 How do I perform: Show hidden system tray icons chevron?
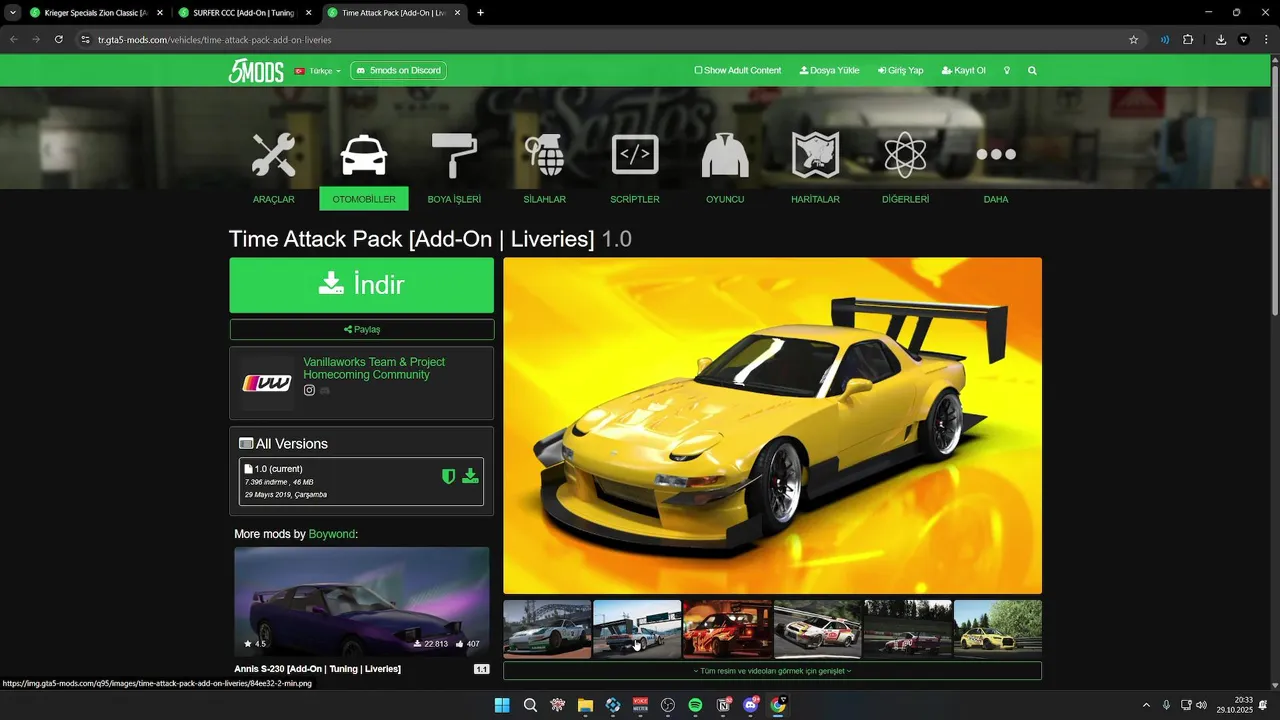click(x=1146, y=705)
